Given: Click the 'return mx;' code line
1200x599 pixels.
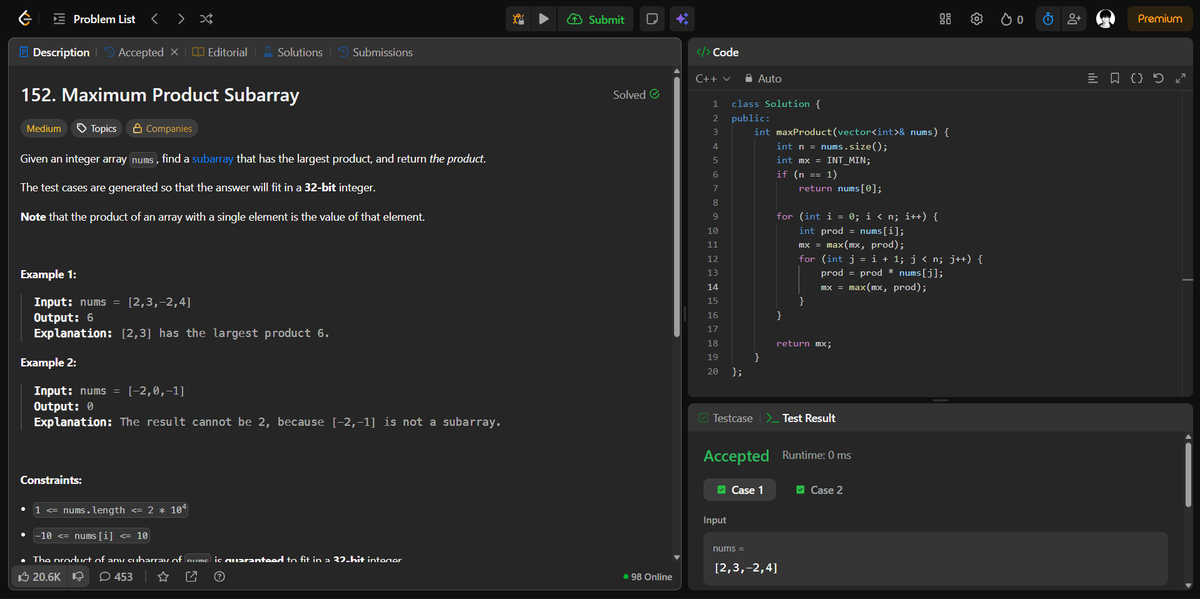Looking at the screenshot, I should point(804,343).
